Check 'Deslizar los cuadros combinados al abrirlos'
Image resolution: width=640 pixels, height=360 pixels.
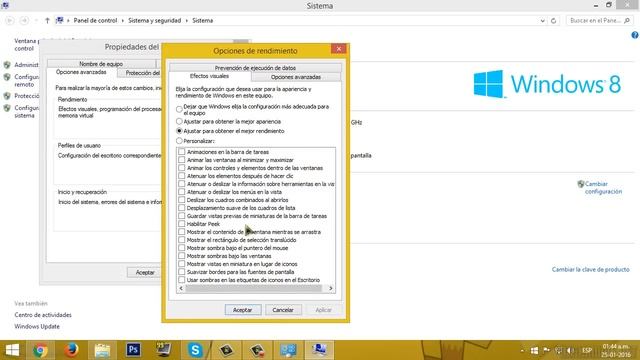(182, 200)
